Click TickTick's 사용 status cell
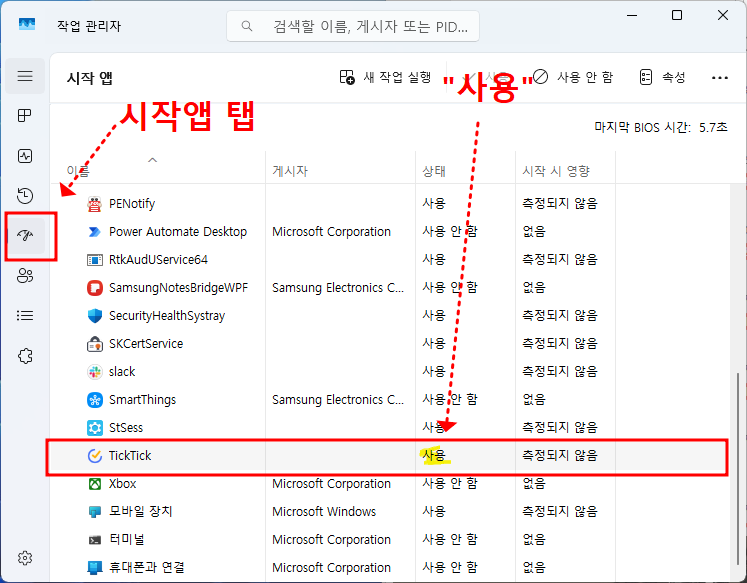Screen dimensions: 747x583 click(x=434, y=455)
